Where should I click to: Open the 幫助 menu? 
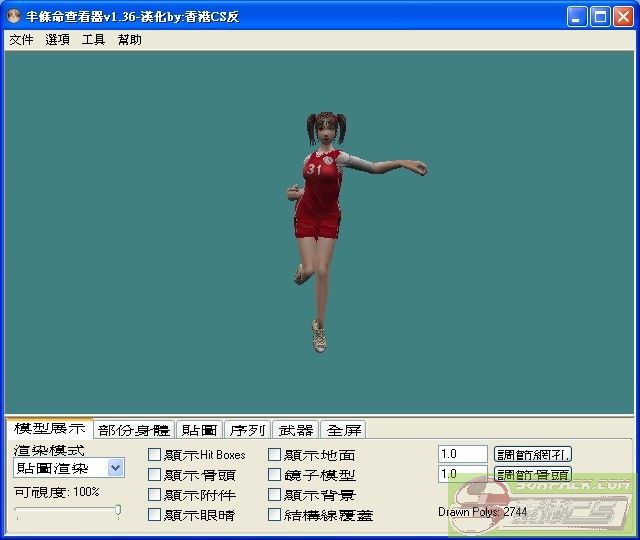(129, 40)
